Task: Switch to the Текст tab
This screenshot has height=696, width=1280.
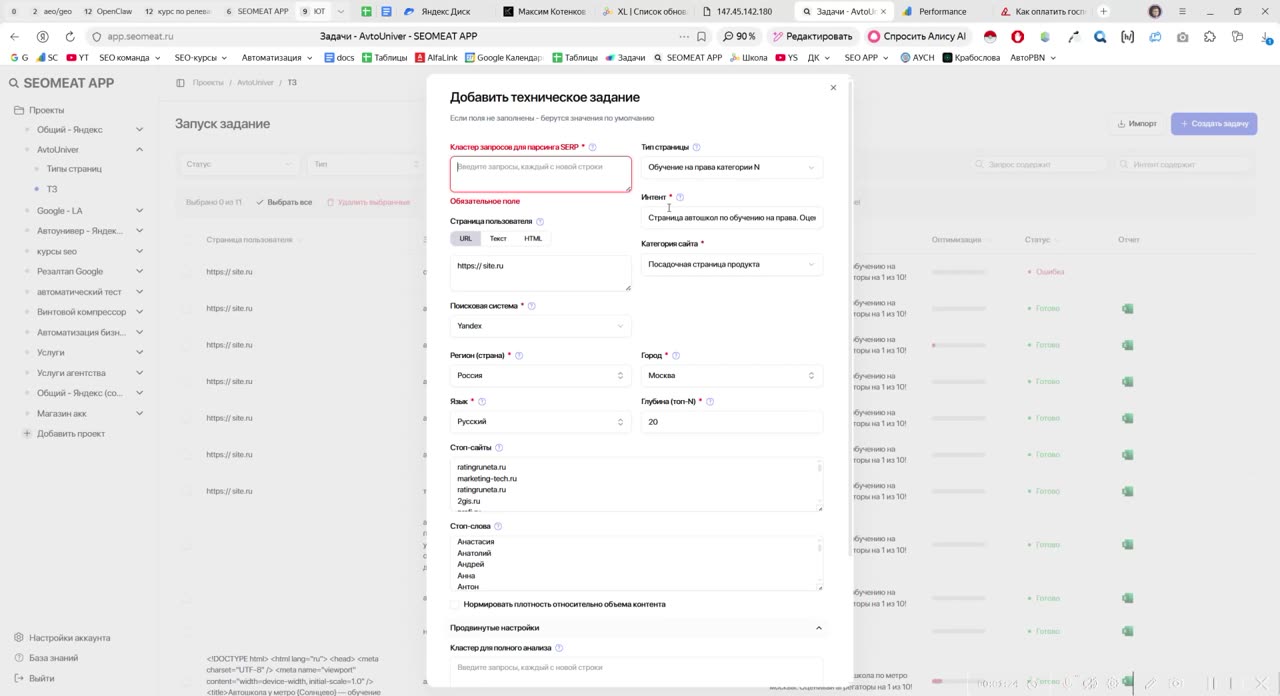Action: [x=498, y=238]
